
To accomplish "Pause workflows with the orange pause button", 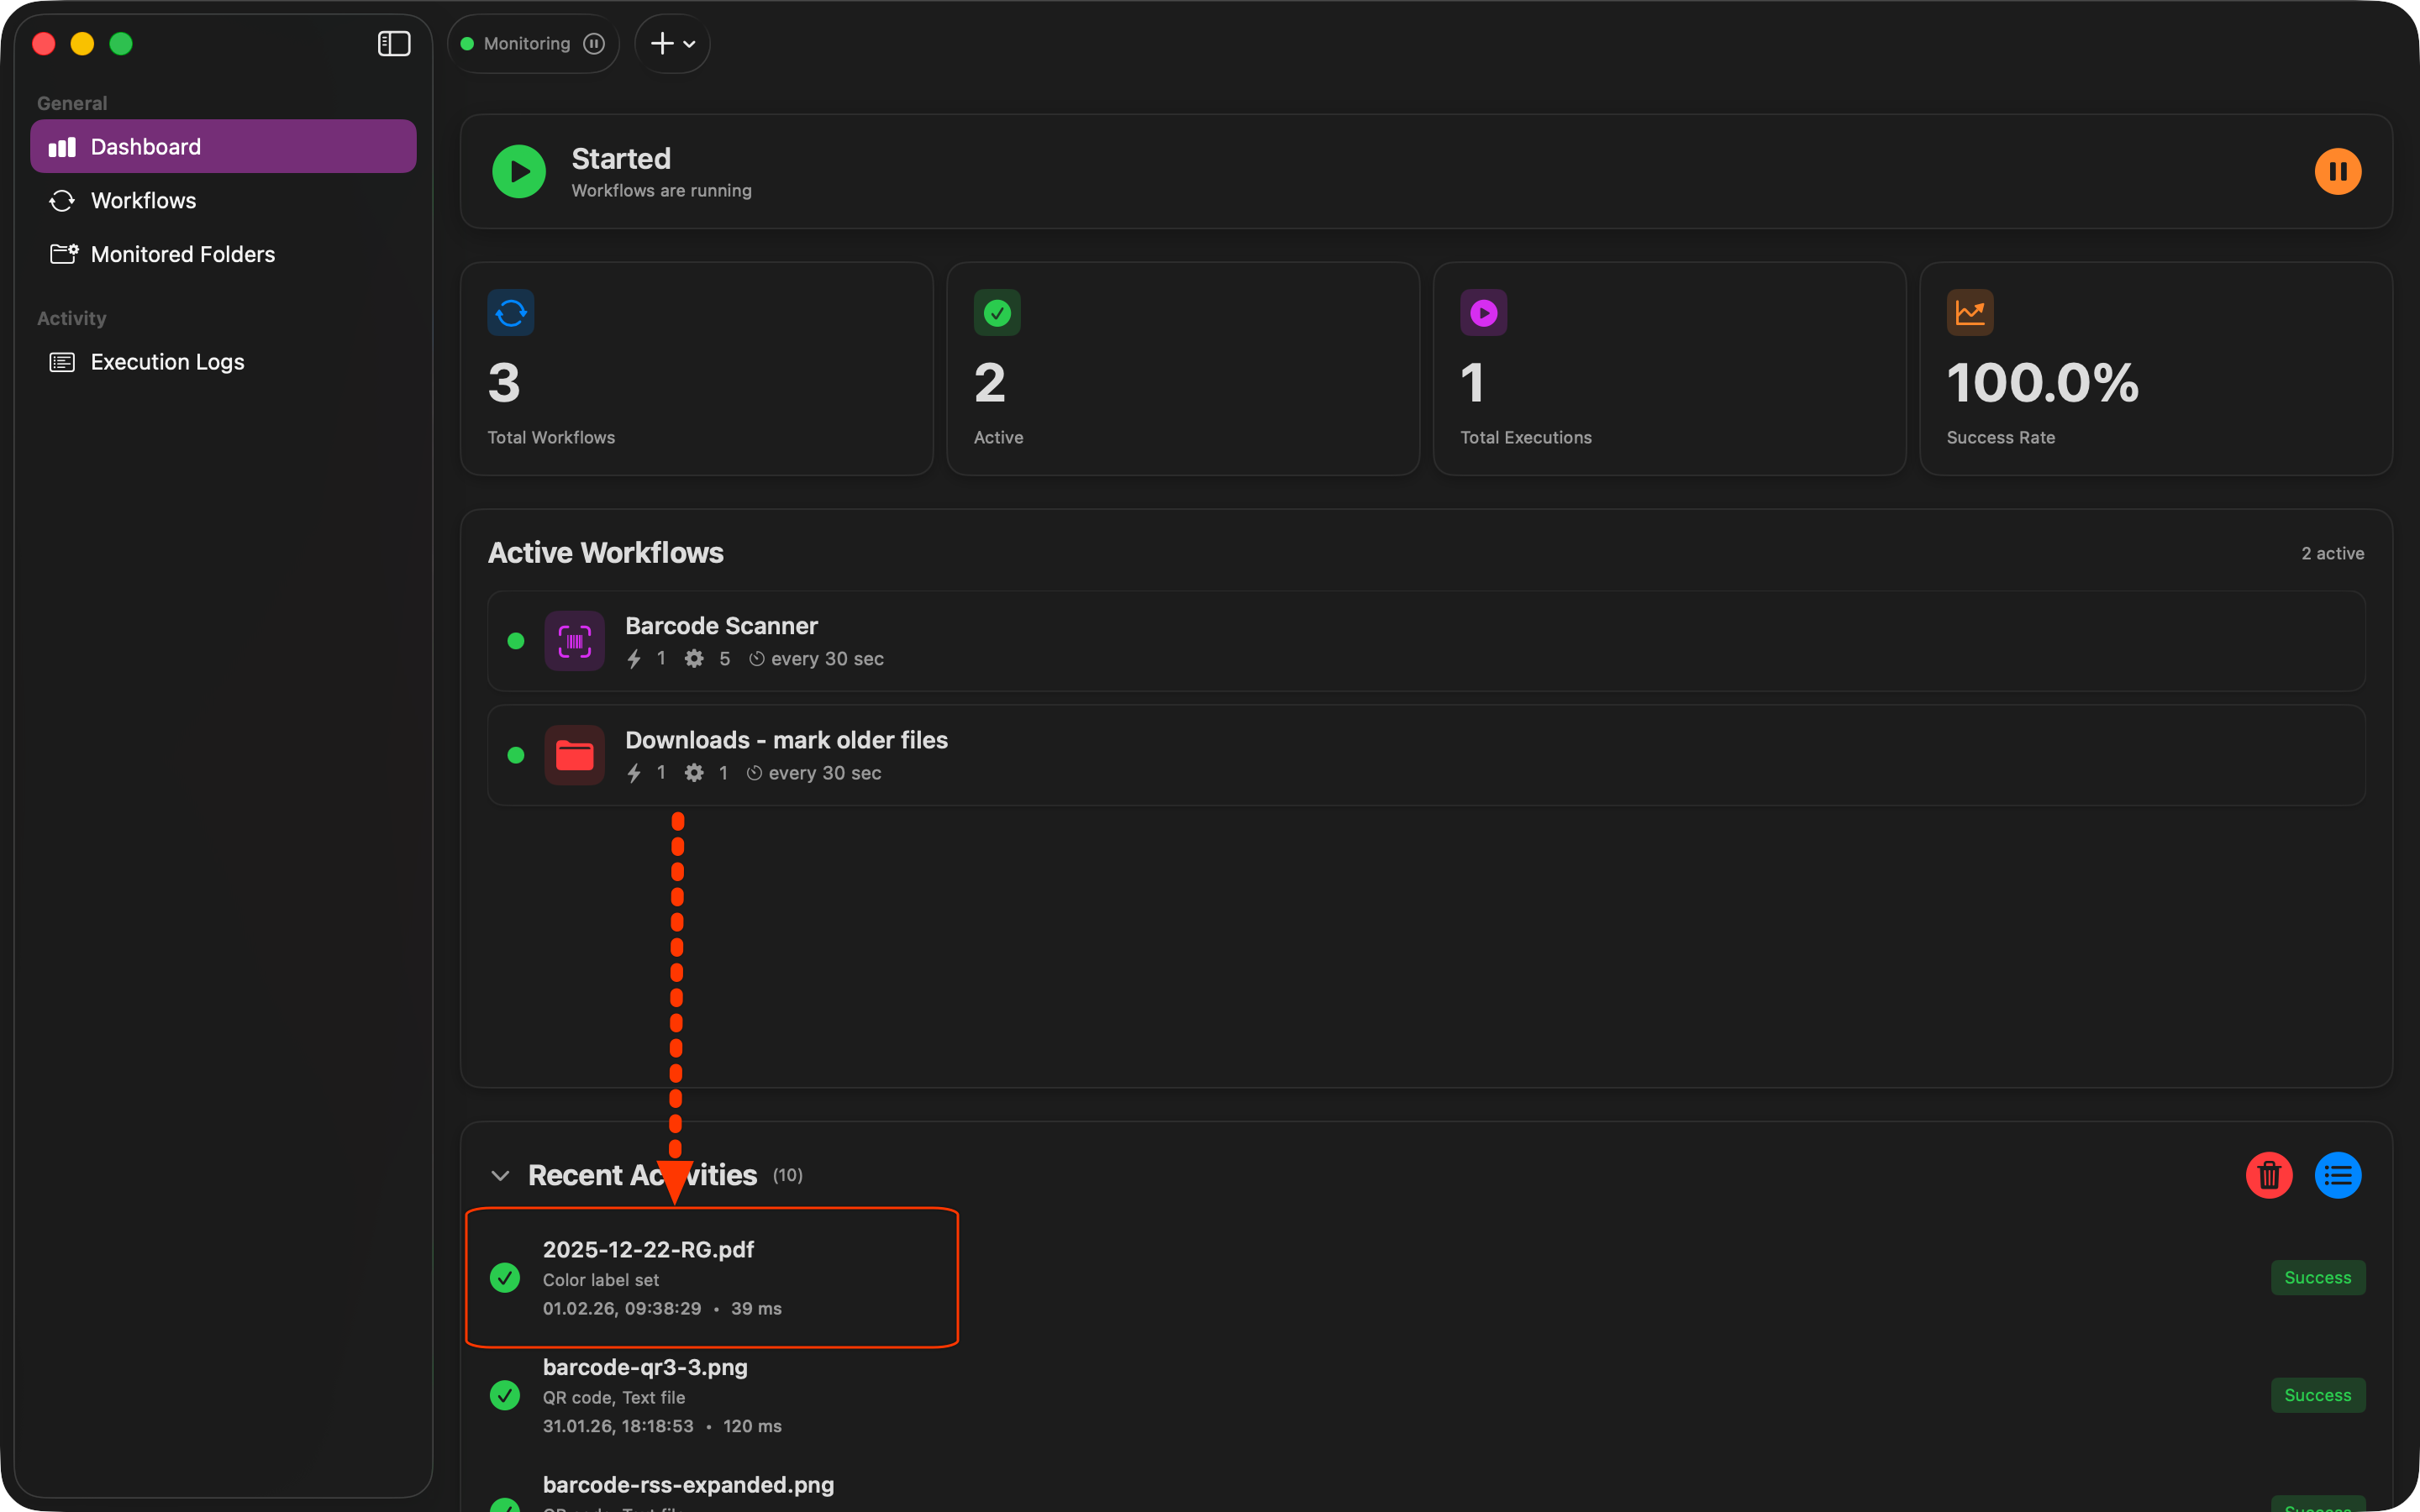I will pos(2338,171).
